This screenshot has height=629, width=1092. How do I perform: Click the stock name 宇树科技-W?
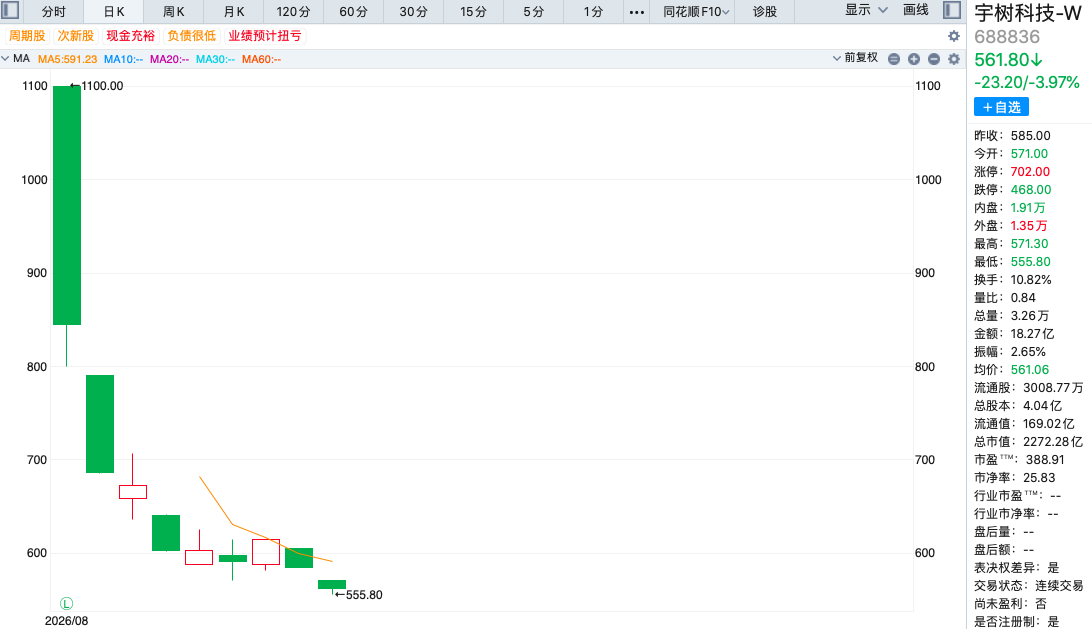[1028, 13]
